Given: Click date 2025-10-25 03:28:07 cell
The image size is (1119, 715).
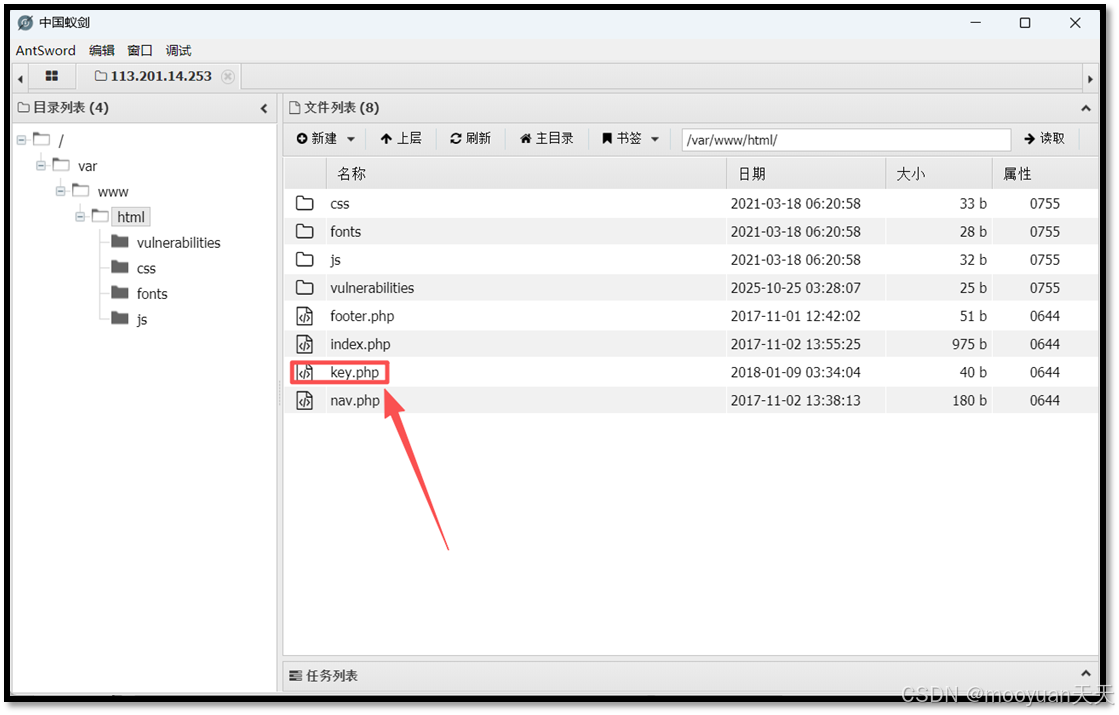Looking at the screenshot, I should coord(795,288).
